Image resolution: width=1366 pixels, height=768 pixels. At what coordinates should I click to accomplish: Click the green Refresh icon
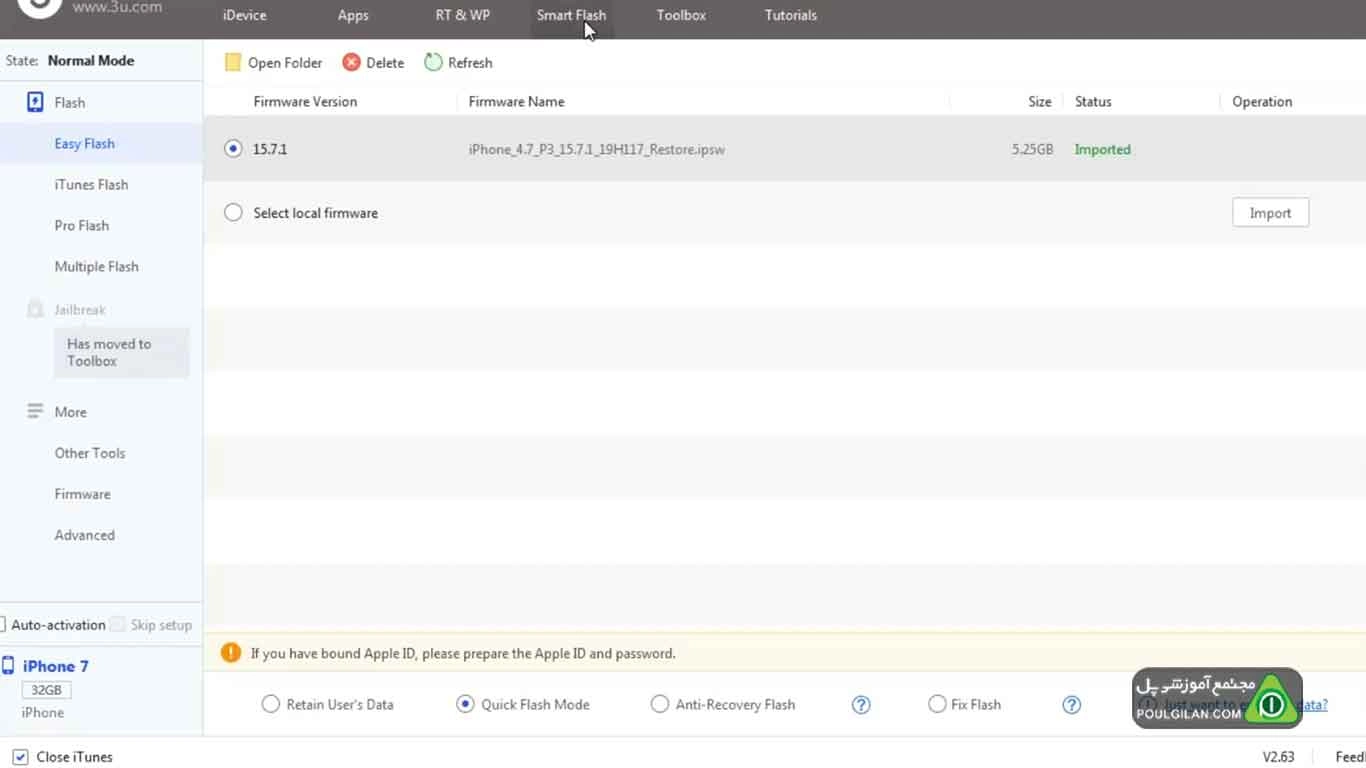pos(433,62)
